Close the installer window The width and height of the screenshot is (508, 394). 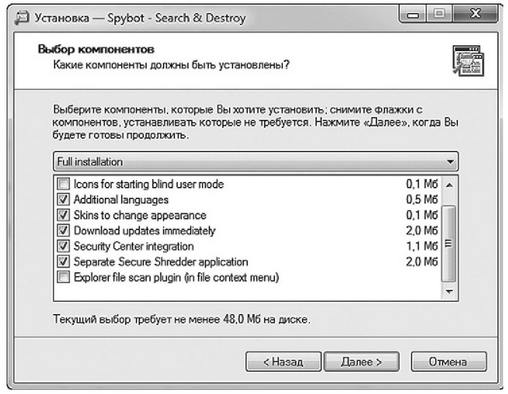click(x=475, y=14)
